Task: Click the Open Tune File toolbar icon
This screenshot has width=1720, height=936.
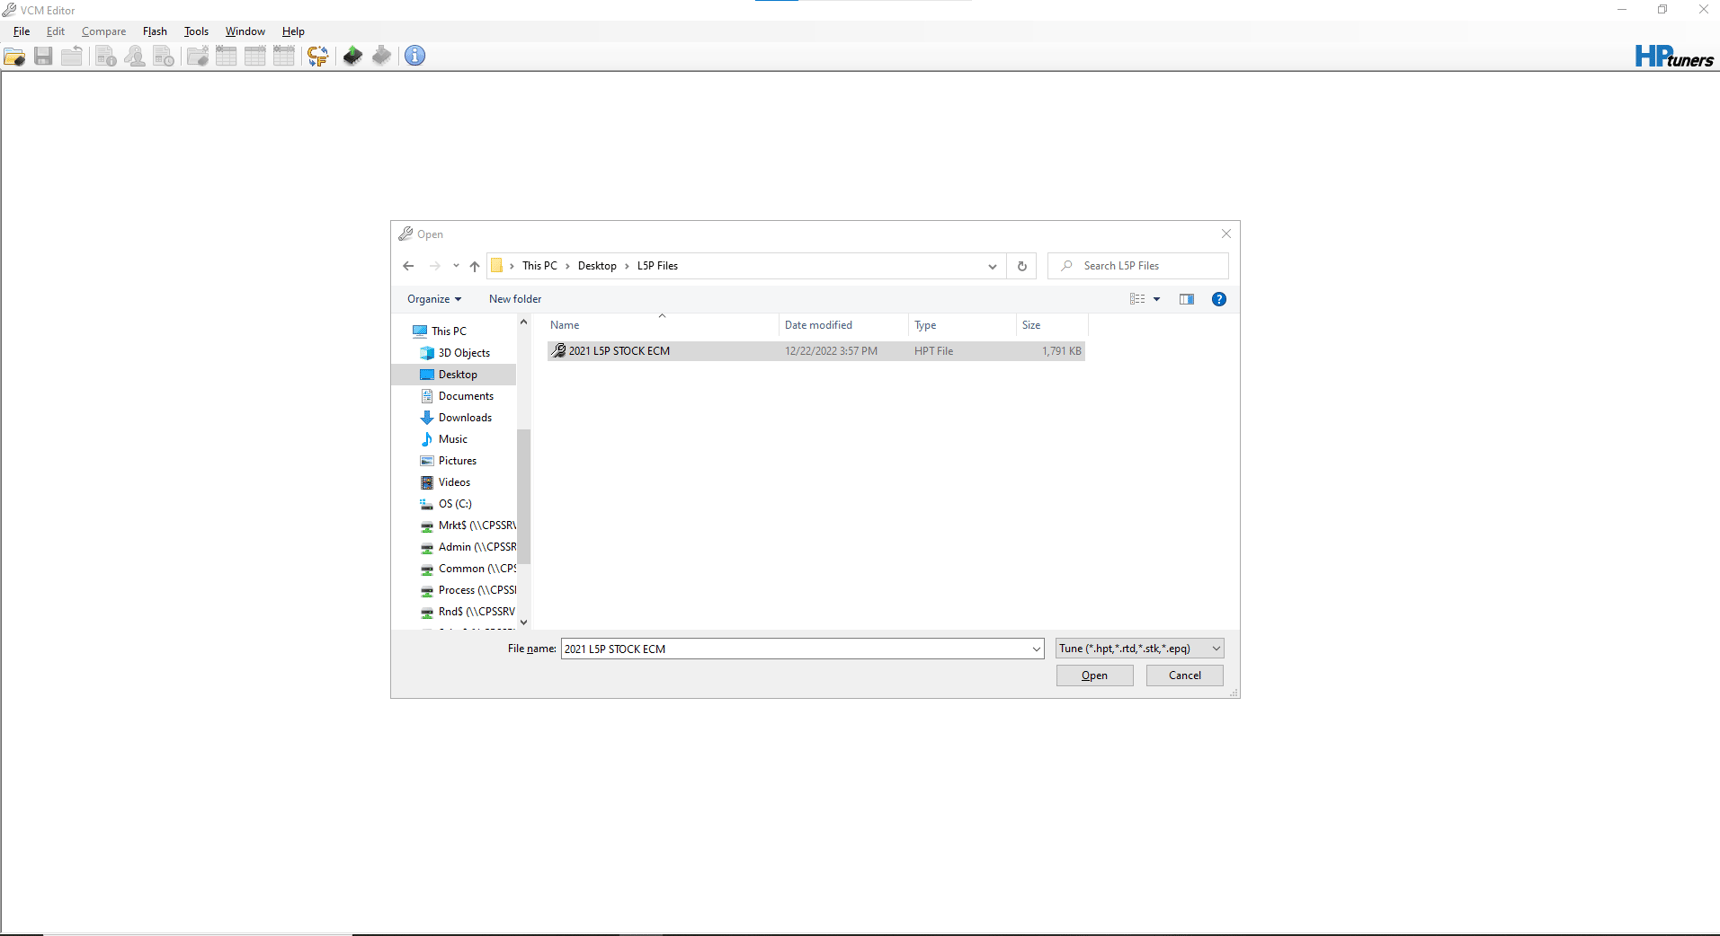Action: tap(14, 56)
